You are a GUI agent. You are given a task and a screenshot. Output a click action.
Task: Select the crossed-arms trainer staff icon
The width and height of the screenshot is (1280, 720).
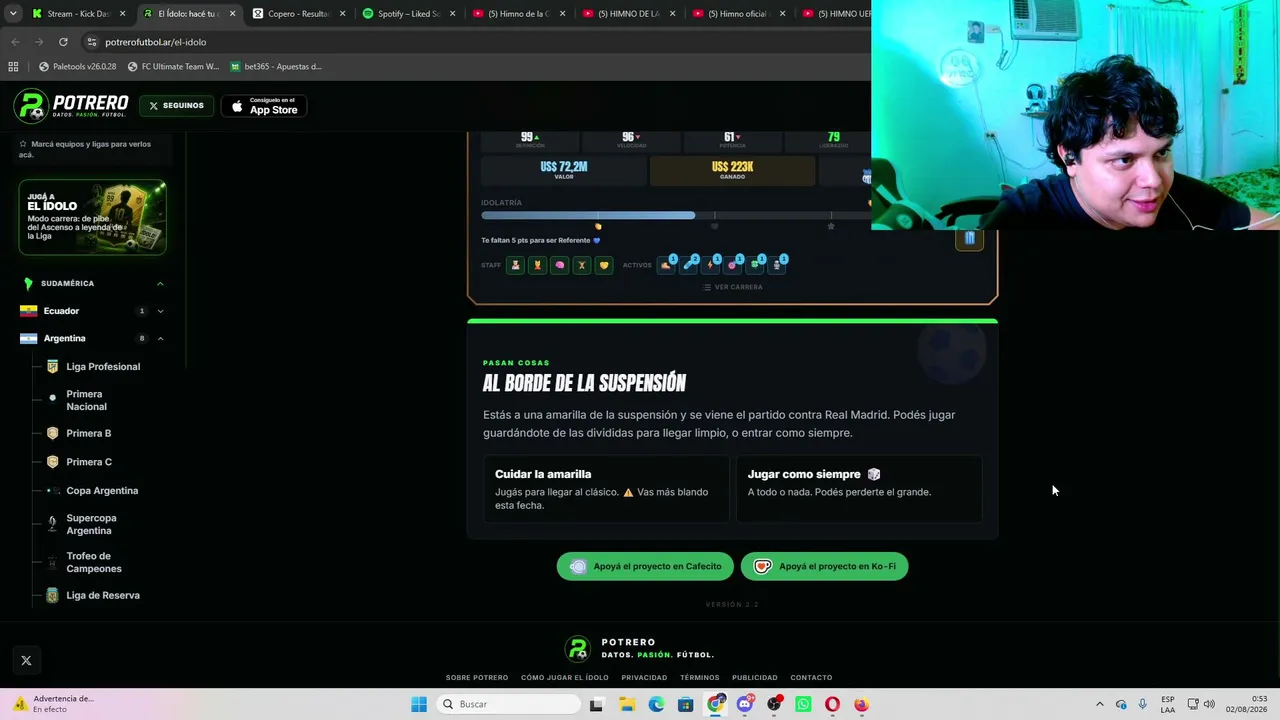(x=582, y=265)
